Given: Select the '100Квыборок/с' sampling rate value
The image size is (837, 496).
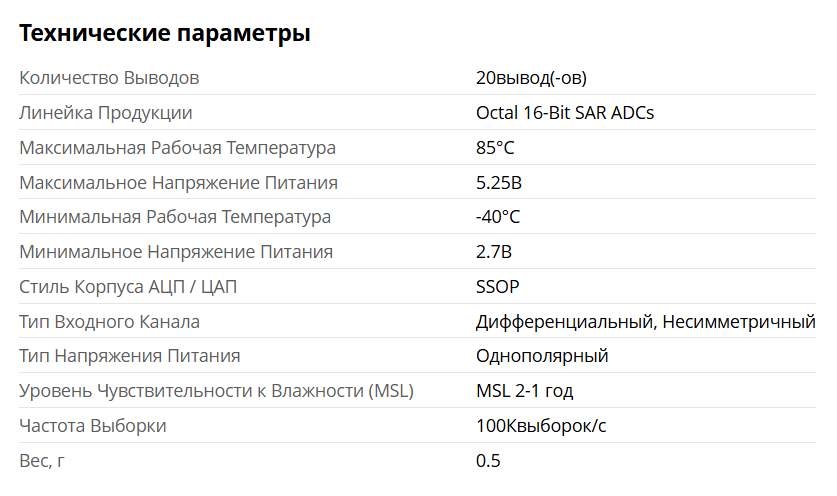Looking at the screenshot, I should [541, 426].
